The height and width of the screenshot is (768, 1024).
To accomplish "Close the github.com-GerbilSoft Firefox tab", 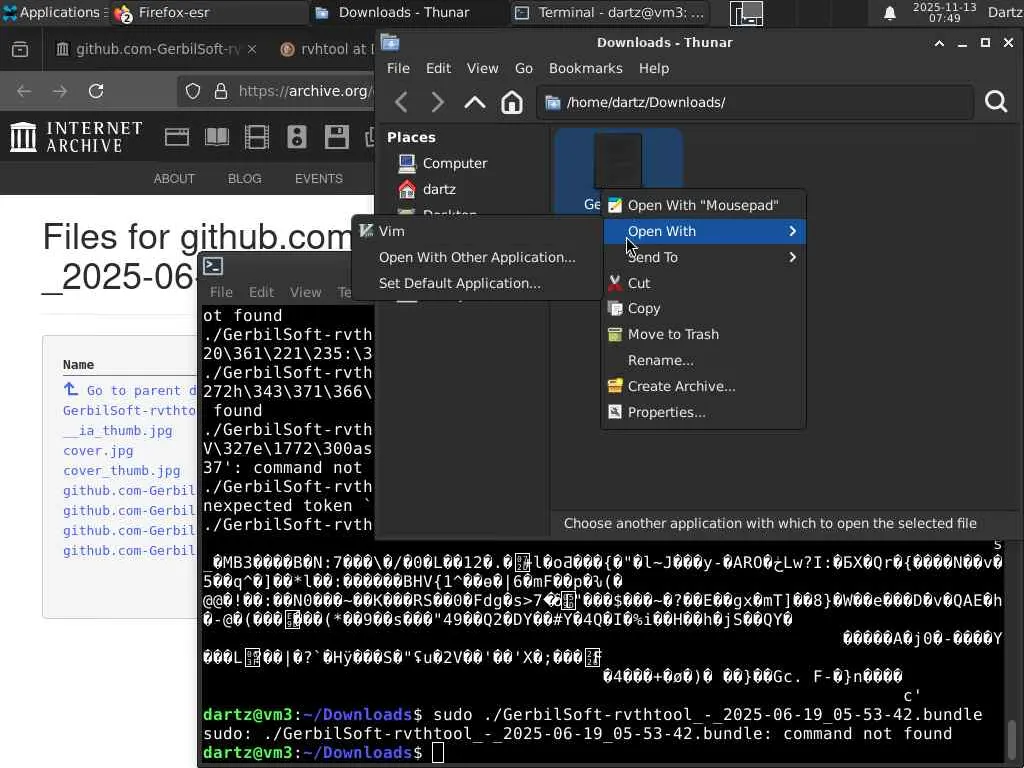I will point(251,50).
